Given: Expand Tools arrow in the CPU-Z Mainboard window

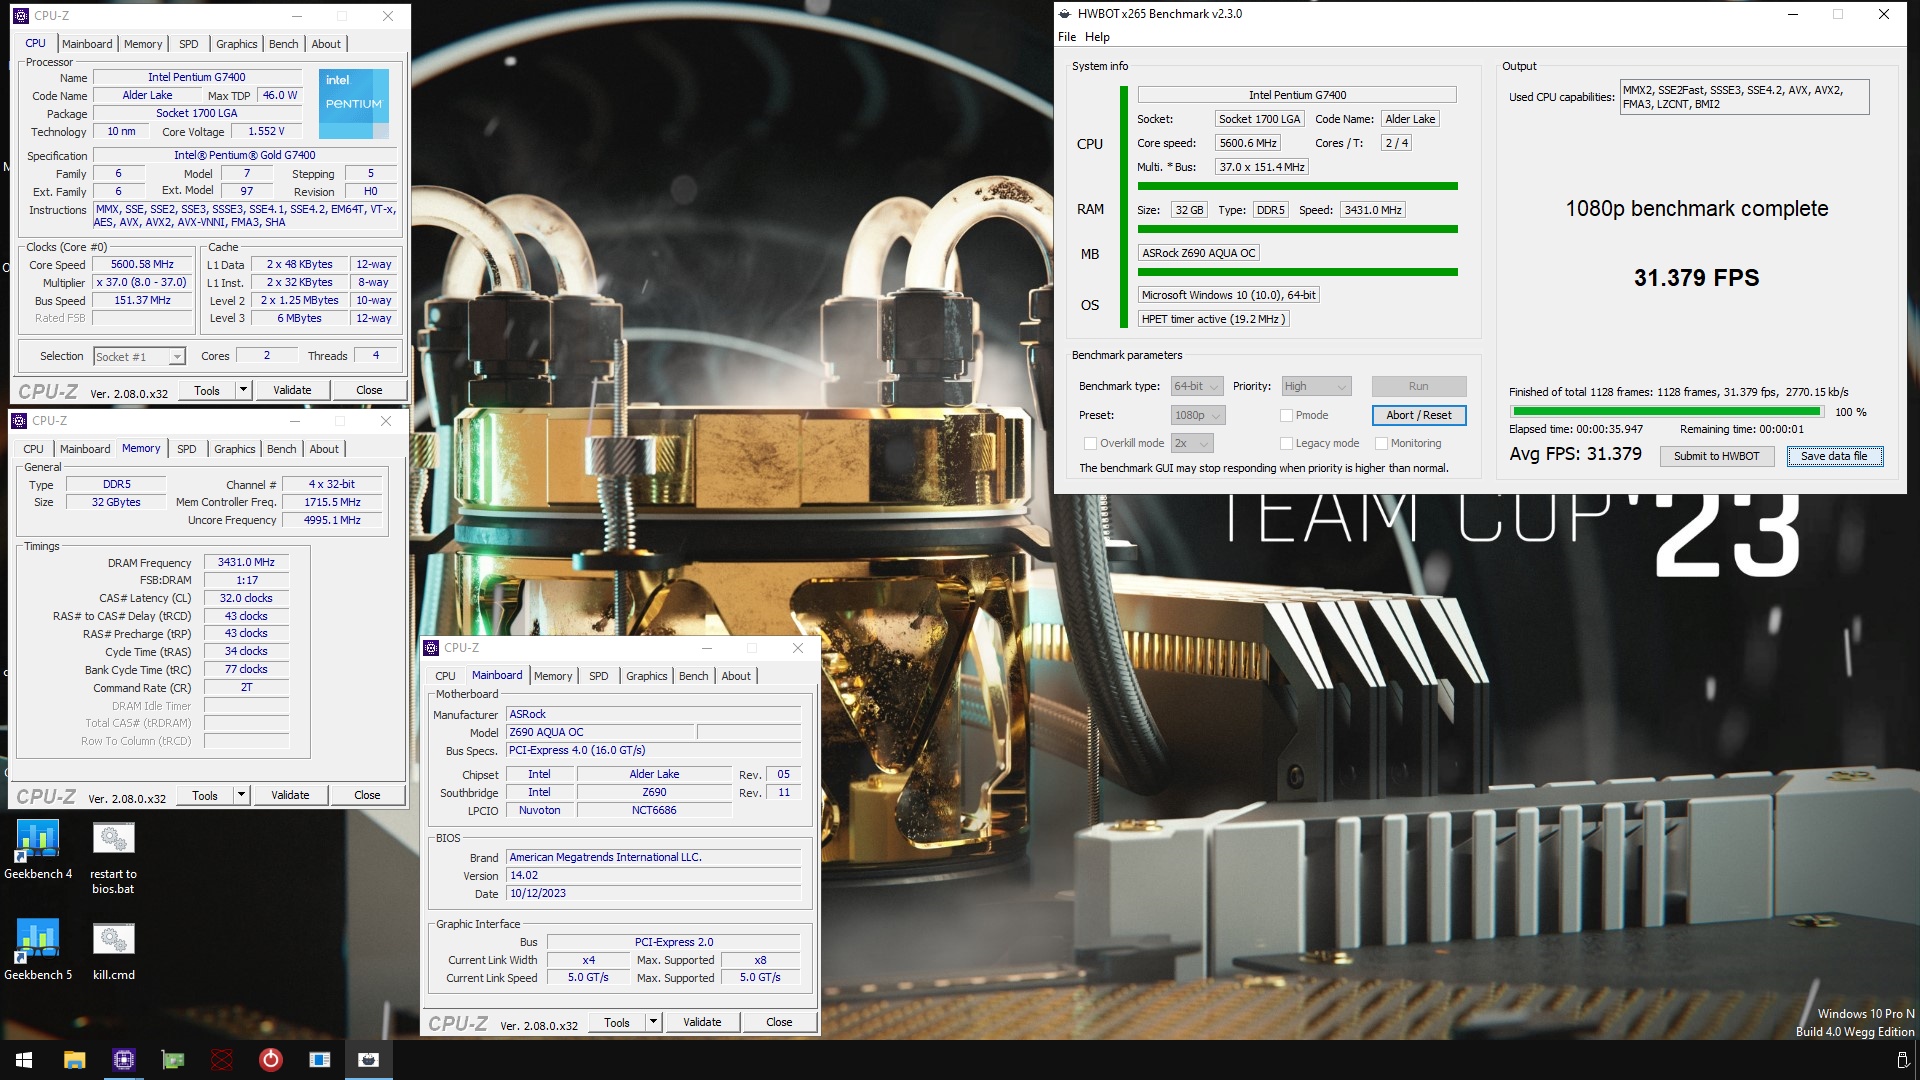Looking at the screenshot, I should click(x=653, y=1022).
